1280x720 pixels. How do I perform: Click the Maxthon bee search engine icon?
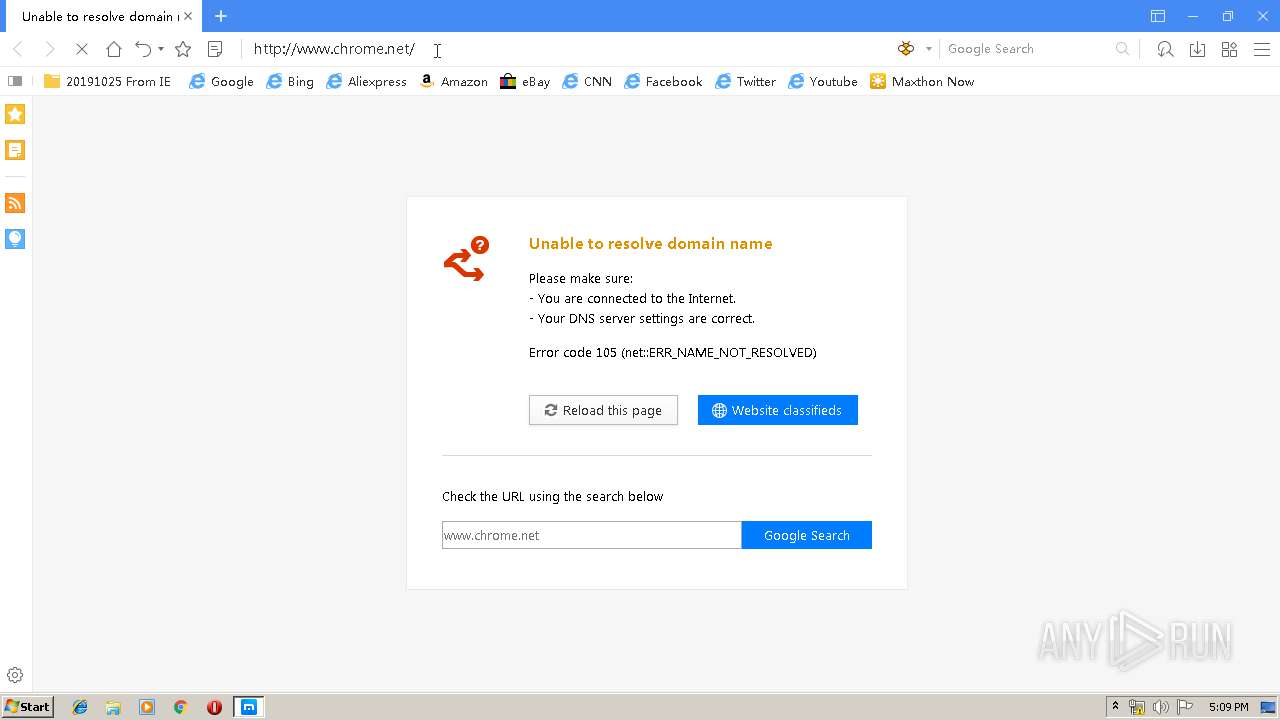906,49
